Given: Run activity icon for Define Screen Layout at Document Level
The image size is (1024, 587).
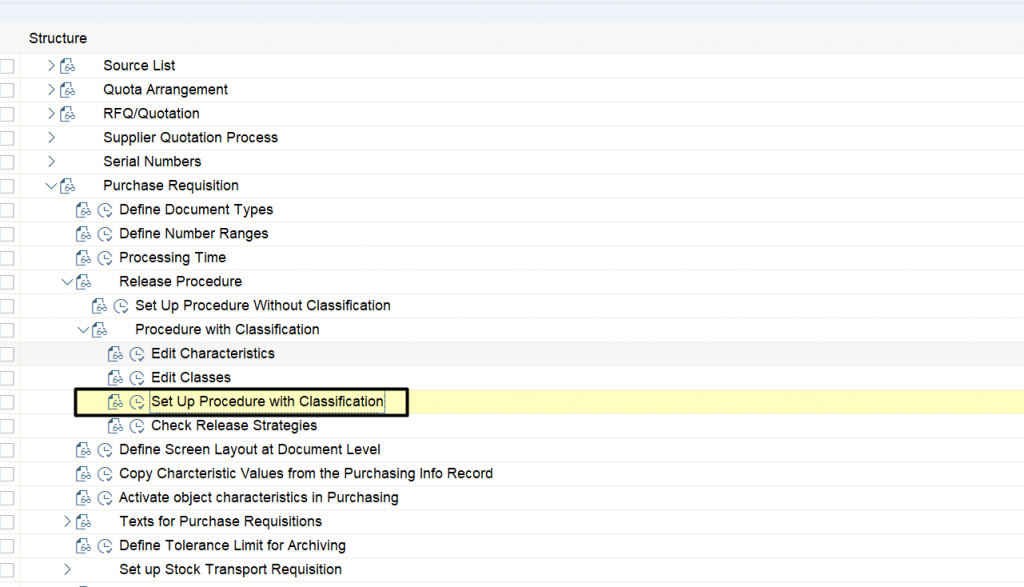Looking at the screenshot, I should [105, 450].
